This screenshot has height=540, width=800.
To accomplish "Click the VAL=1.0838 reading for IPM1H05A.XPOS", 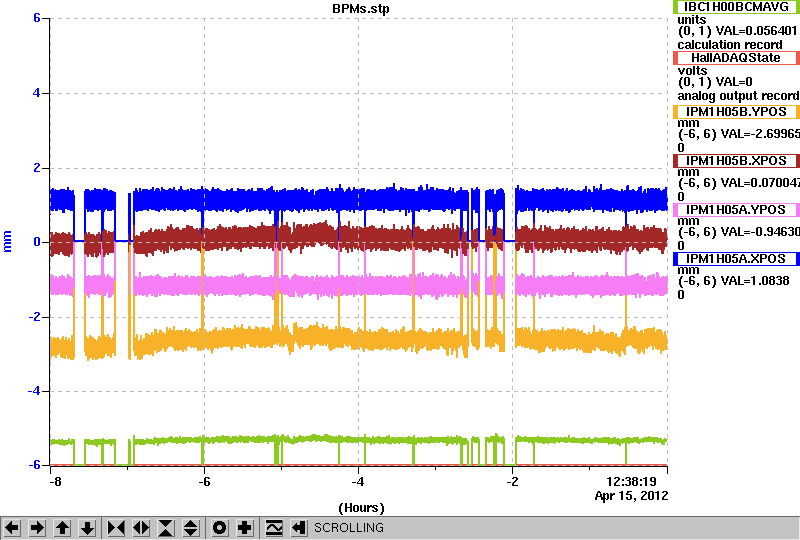I will tap(753, 281).
